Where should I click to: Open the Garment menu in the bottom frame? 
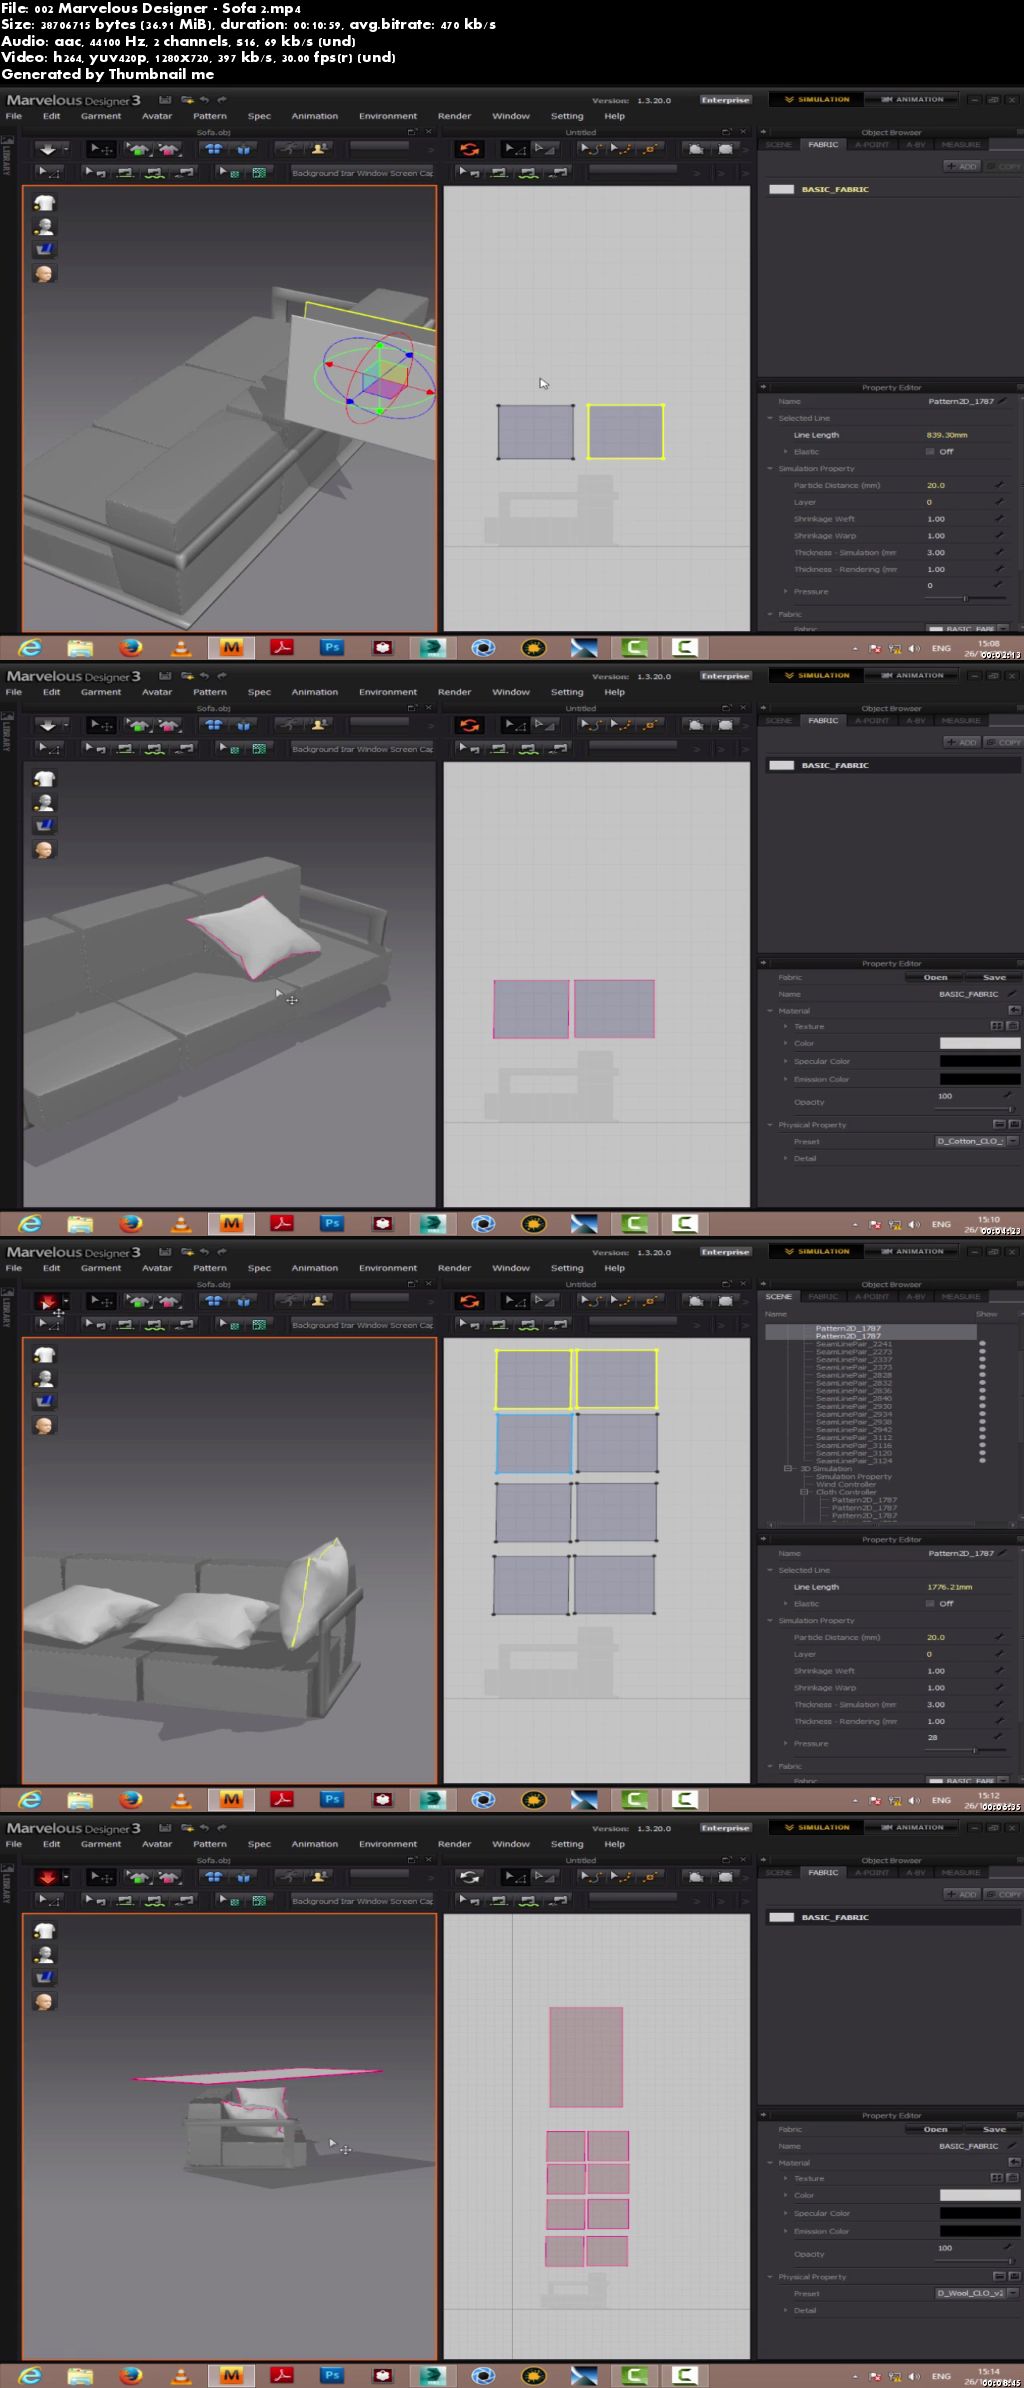(x=101, y=1844)
